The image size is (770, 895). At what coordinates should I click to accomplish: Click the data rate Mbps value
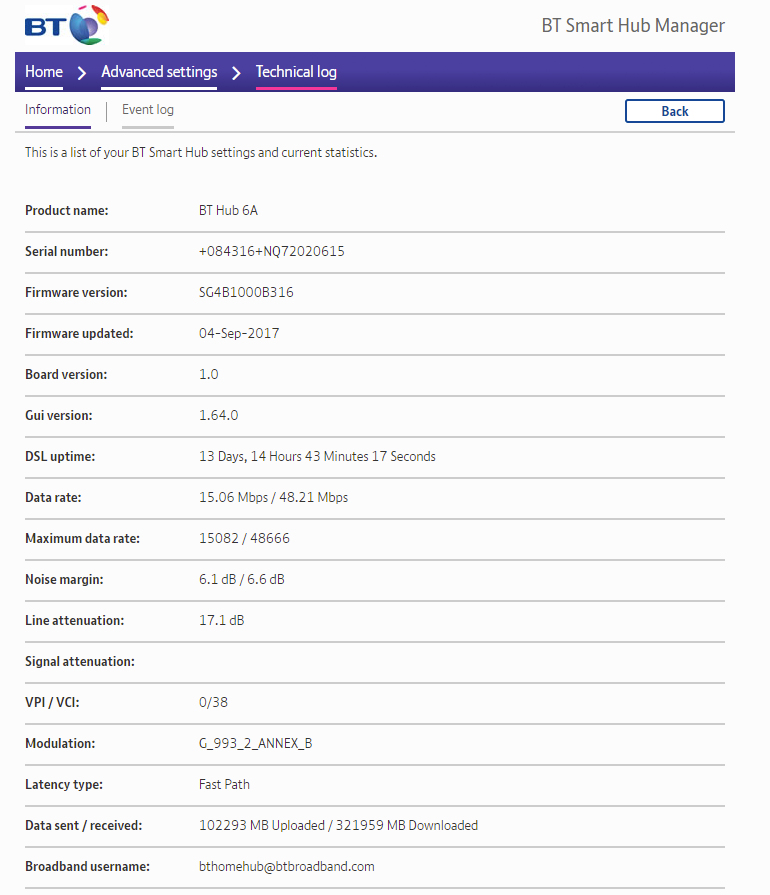273,498
